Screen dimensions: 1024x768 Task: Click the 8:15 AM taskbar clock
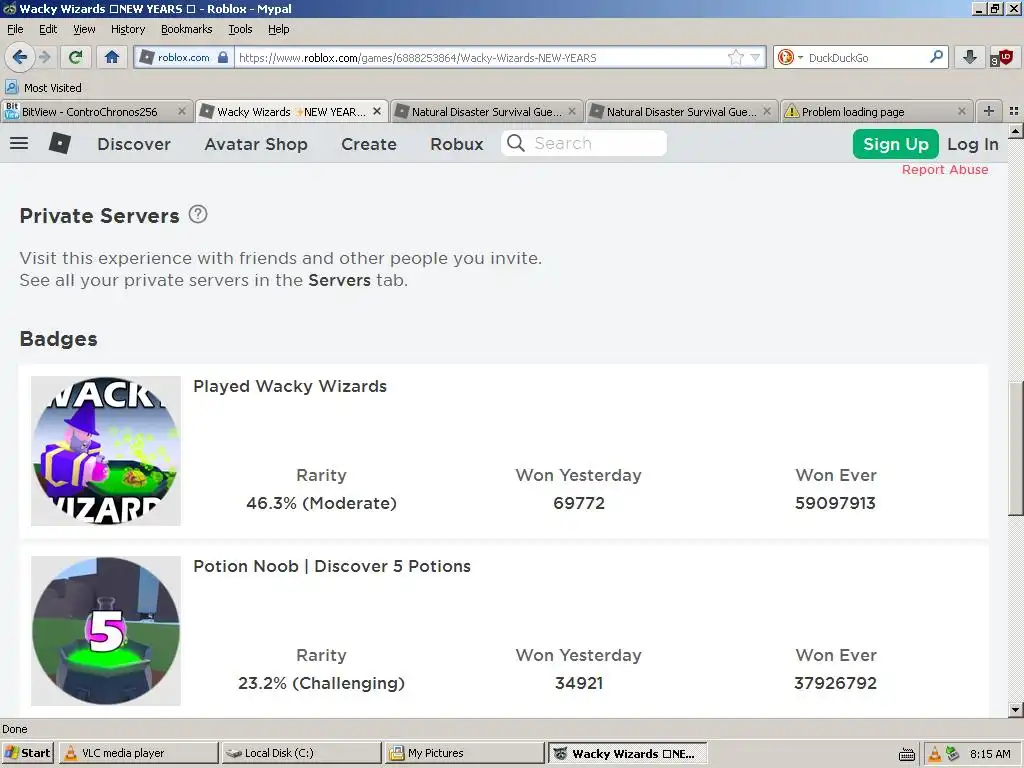[990, 754]
